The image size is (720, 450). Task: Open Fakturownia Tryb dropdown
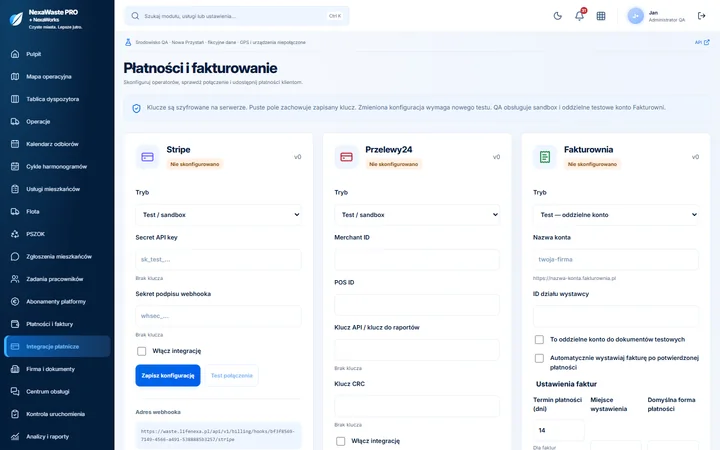tap(616, 215)
